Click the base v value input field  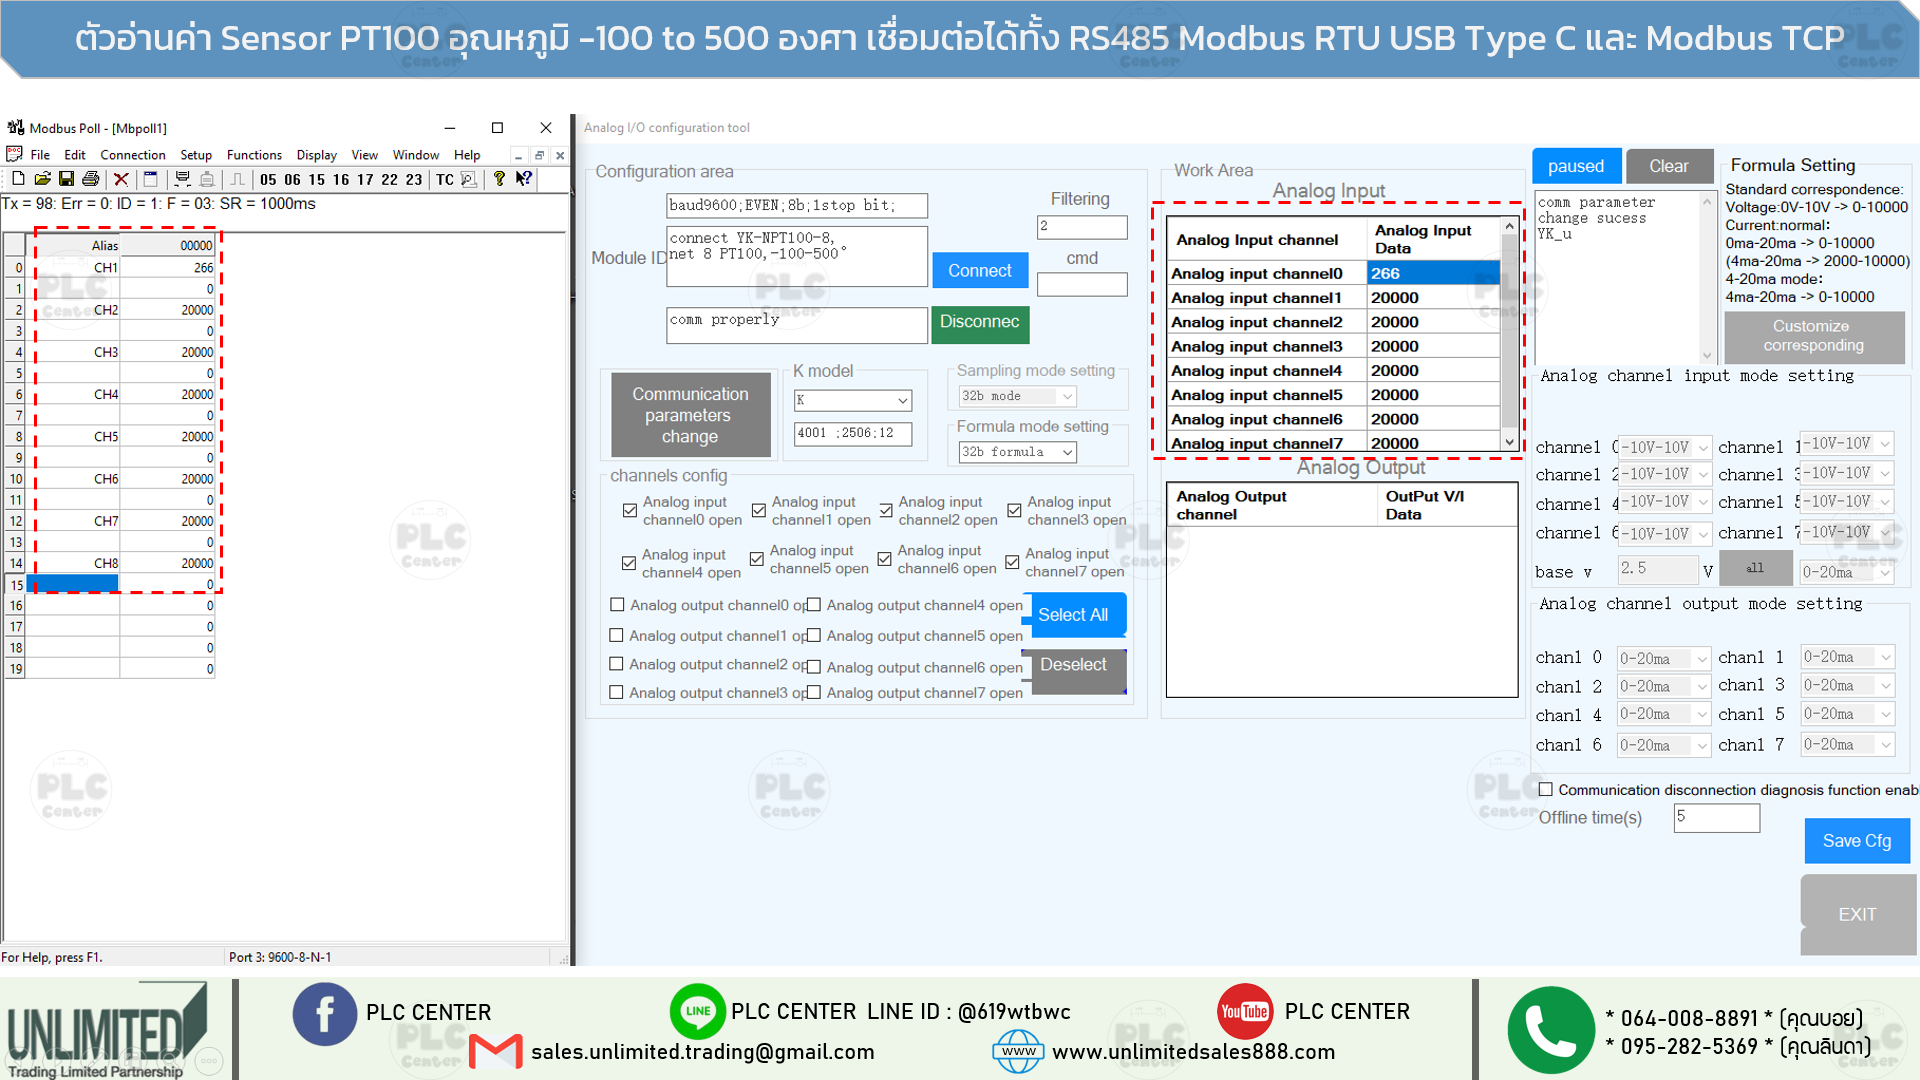[1658, 569]
